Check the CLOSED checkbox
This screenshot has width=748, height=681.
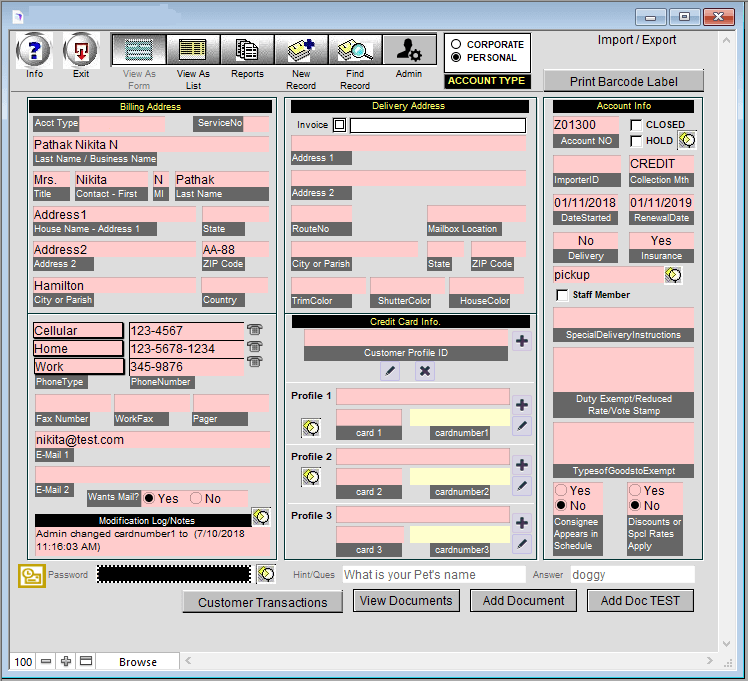coord(636,125)
